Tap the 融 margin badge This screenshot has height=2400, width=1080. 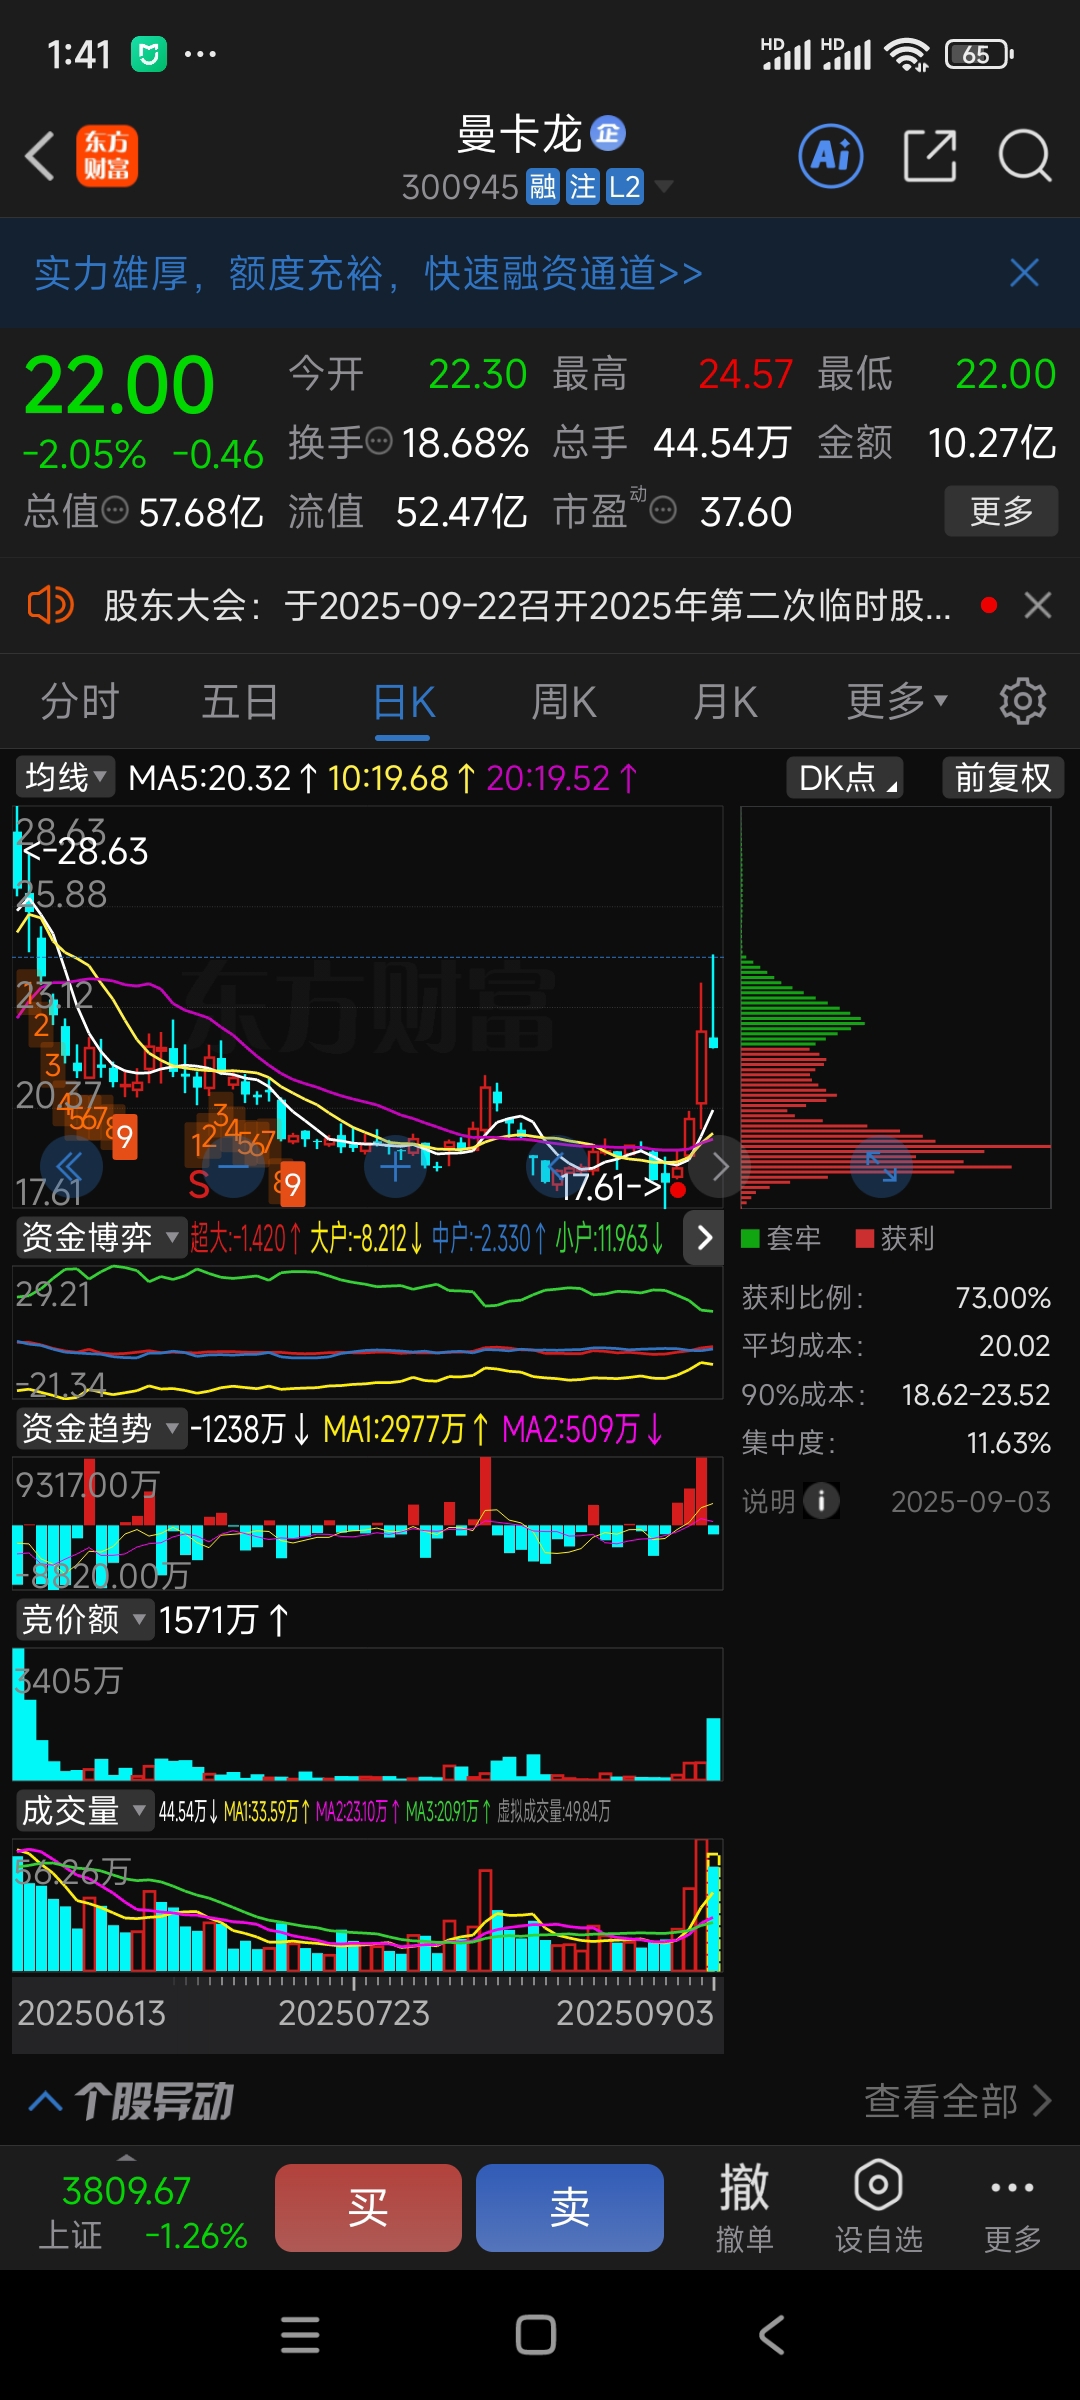(543, 187)
